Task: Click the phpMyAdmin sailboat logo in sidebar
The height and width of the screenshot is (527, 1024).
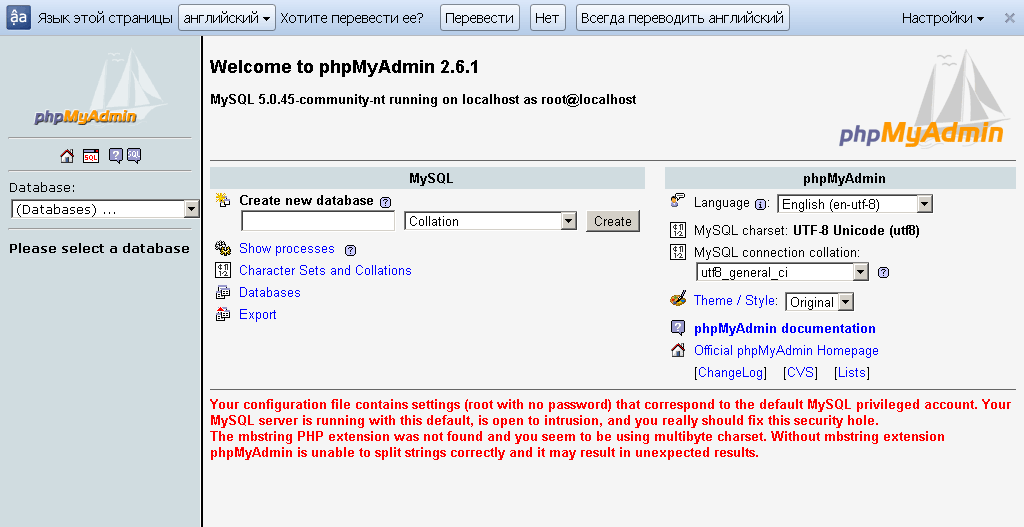Action: click(101, 86)
